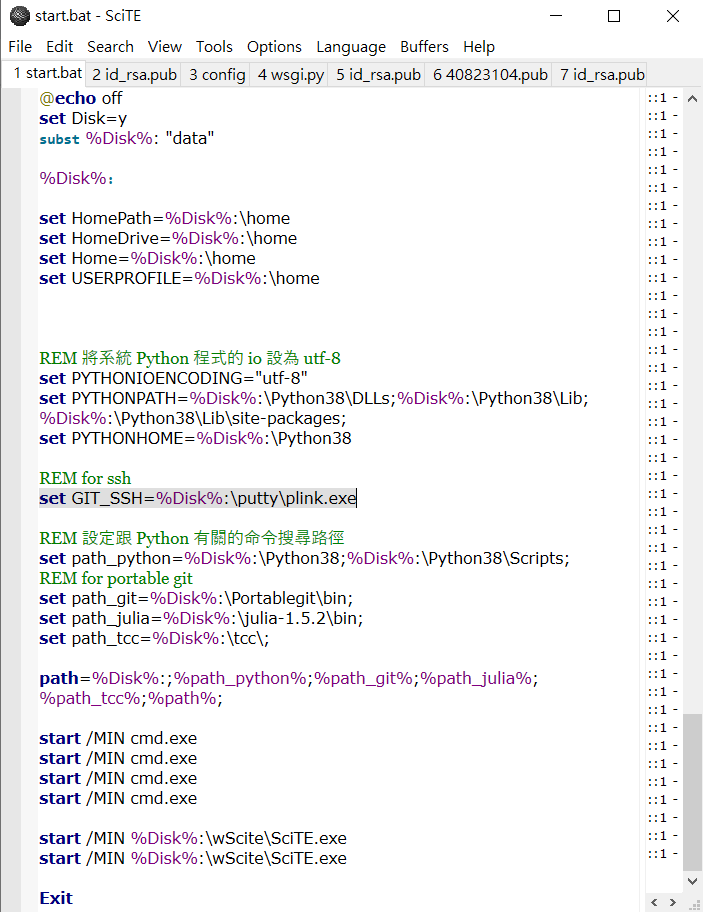703x912 pixels.
Task: Click the 'set GIT_SSH' plink.exe line
Action: point(198,498)
